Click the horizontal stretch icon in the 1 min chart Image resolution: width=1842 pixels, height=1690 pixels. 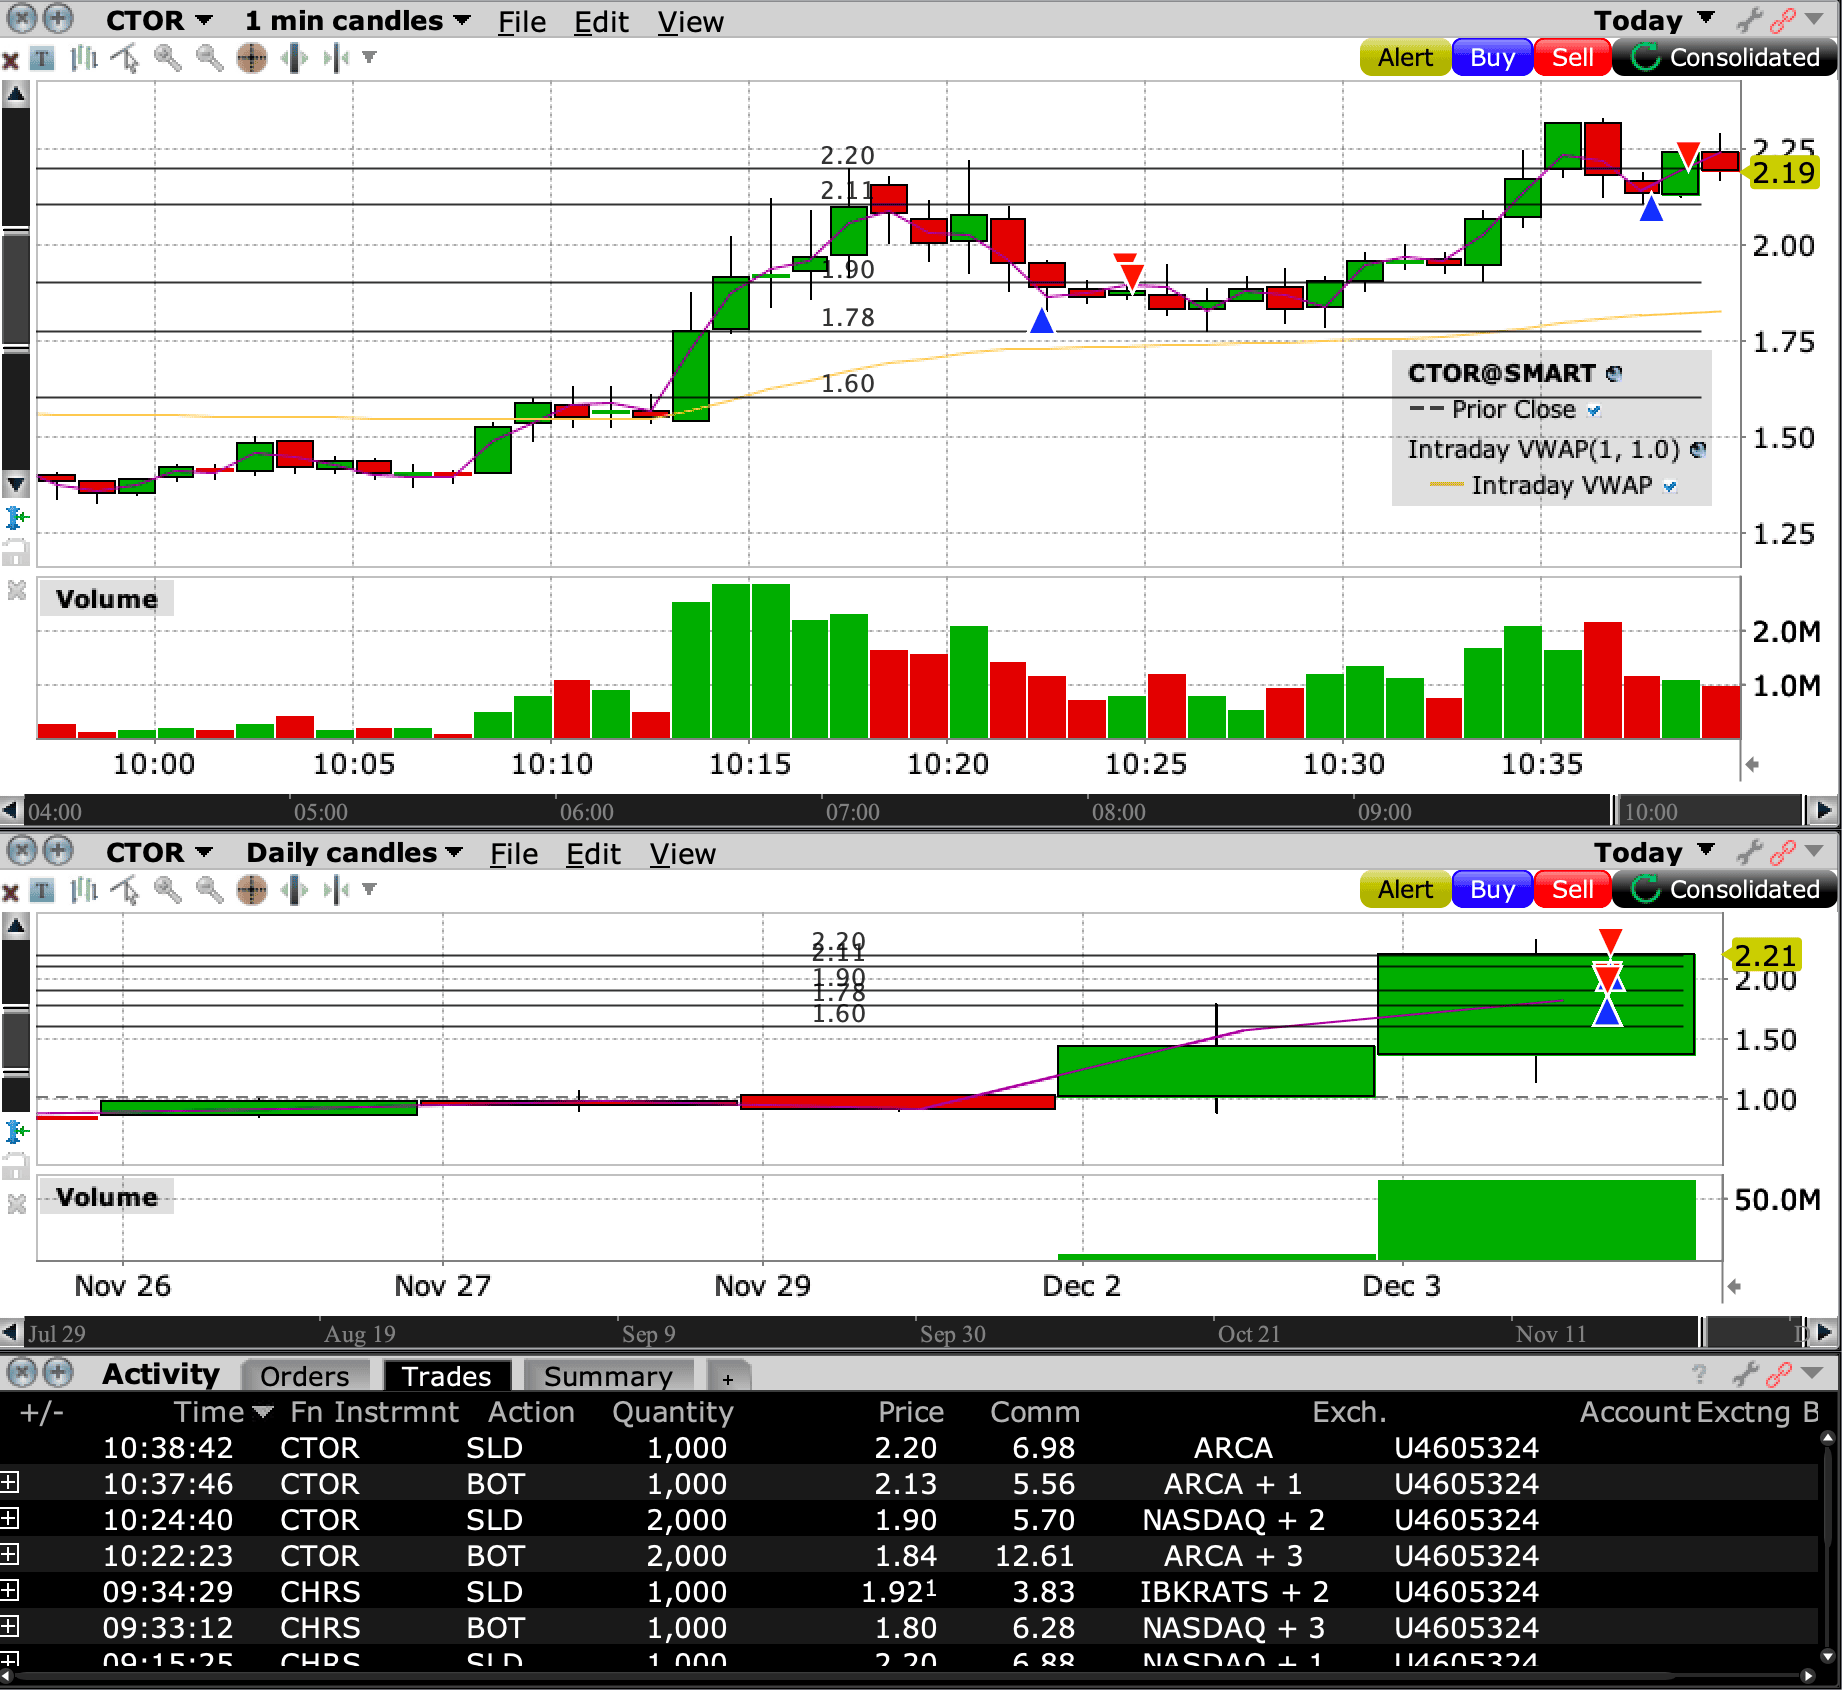pyautogui.click(x=295, y=59)
